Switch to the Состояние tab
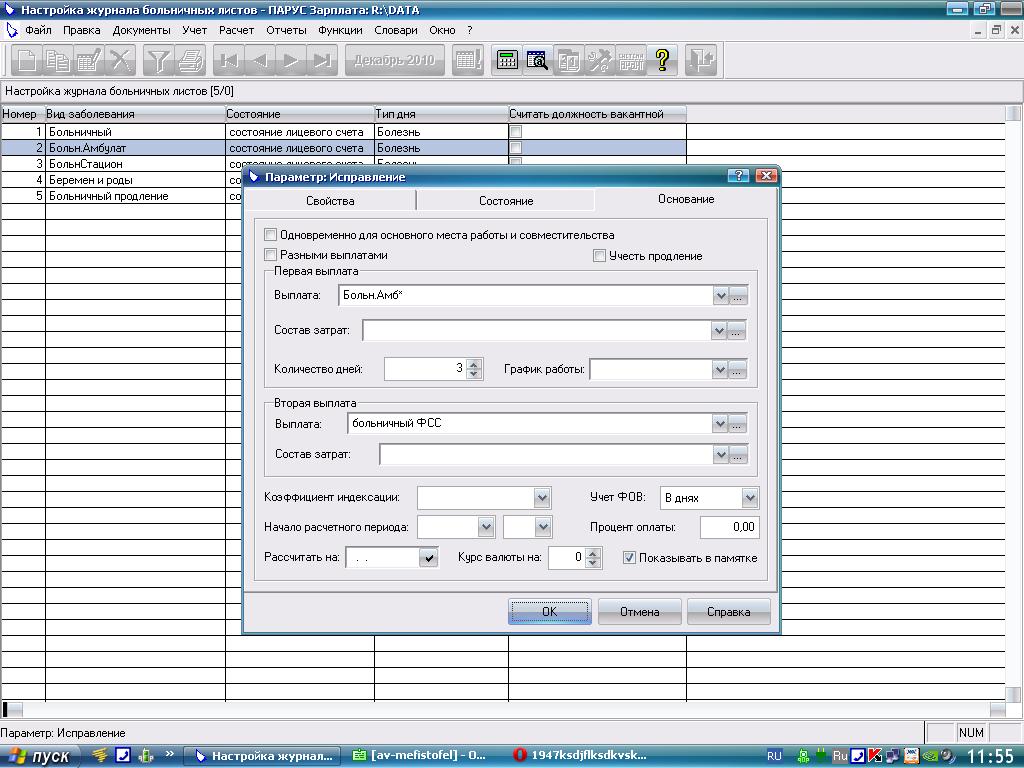The width and height of the screenshot is (1024, 768). [506, 200]
